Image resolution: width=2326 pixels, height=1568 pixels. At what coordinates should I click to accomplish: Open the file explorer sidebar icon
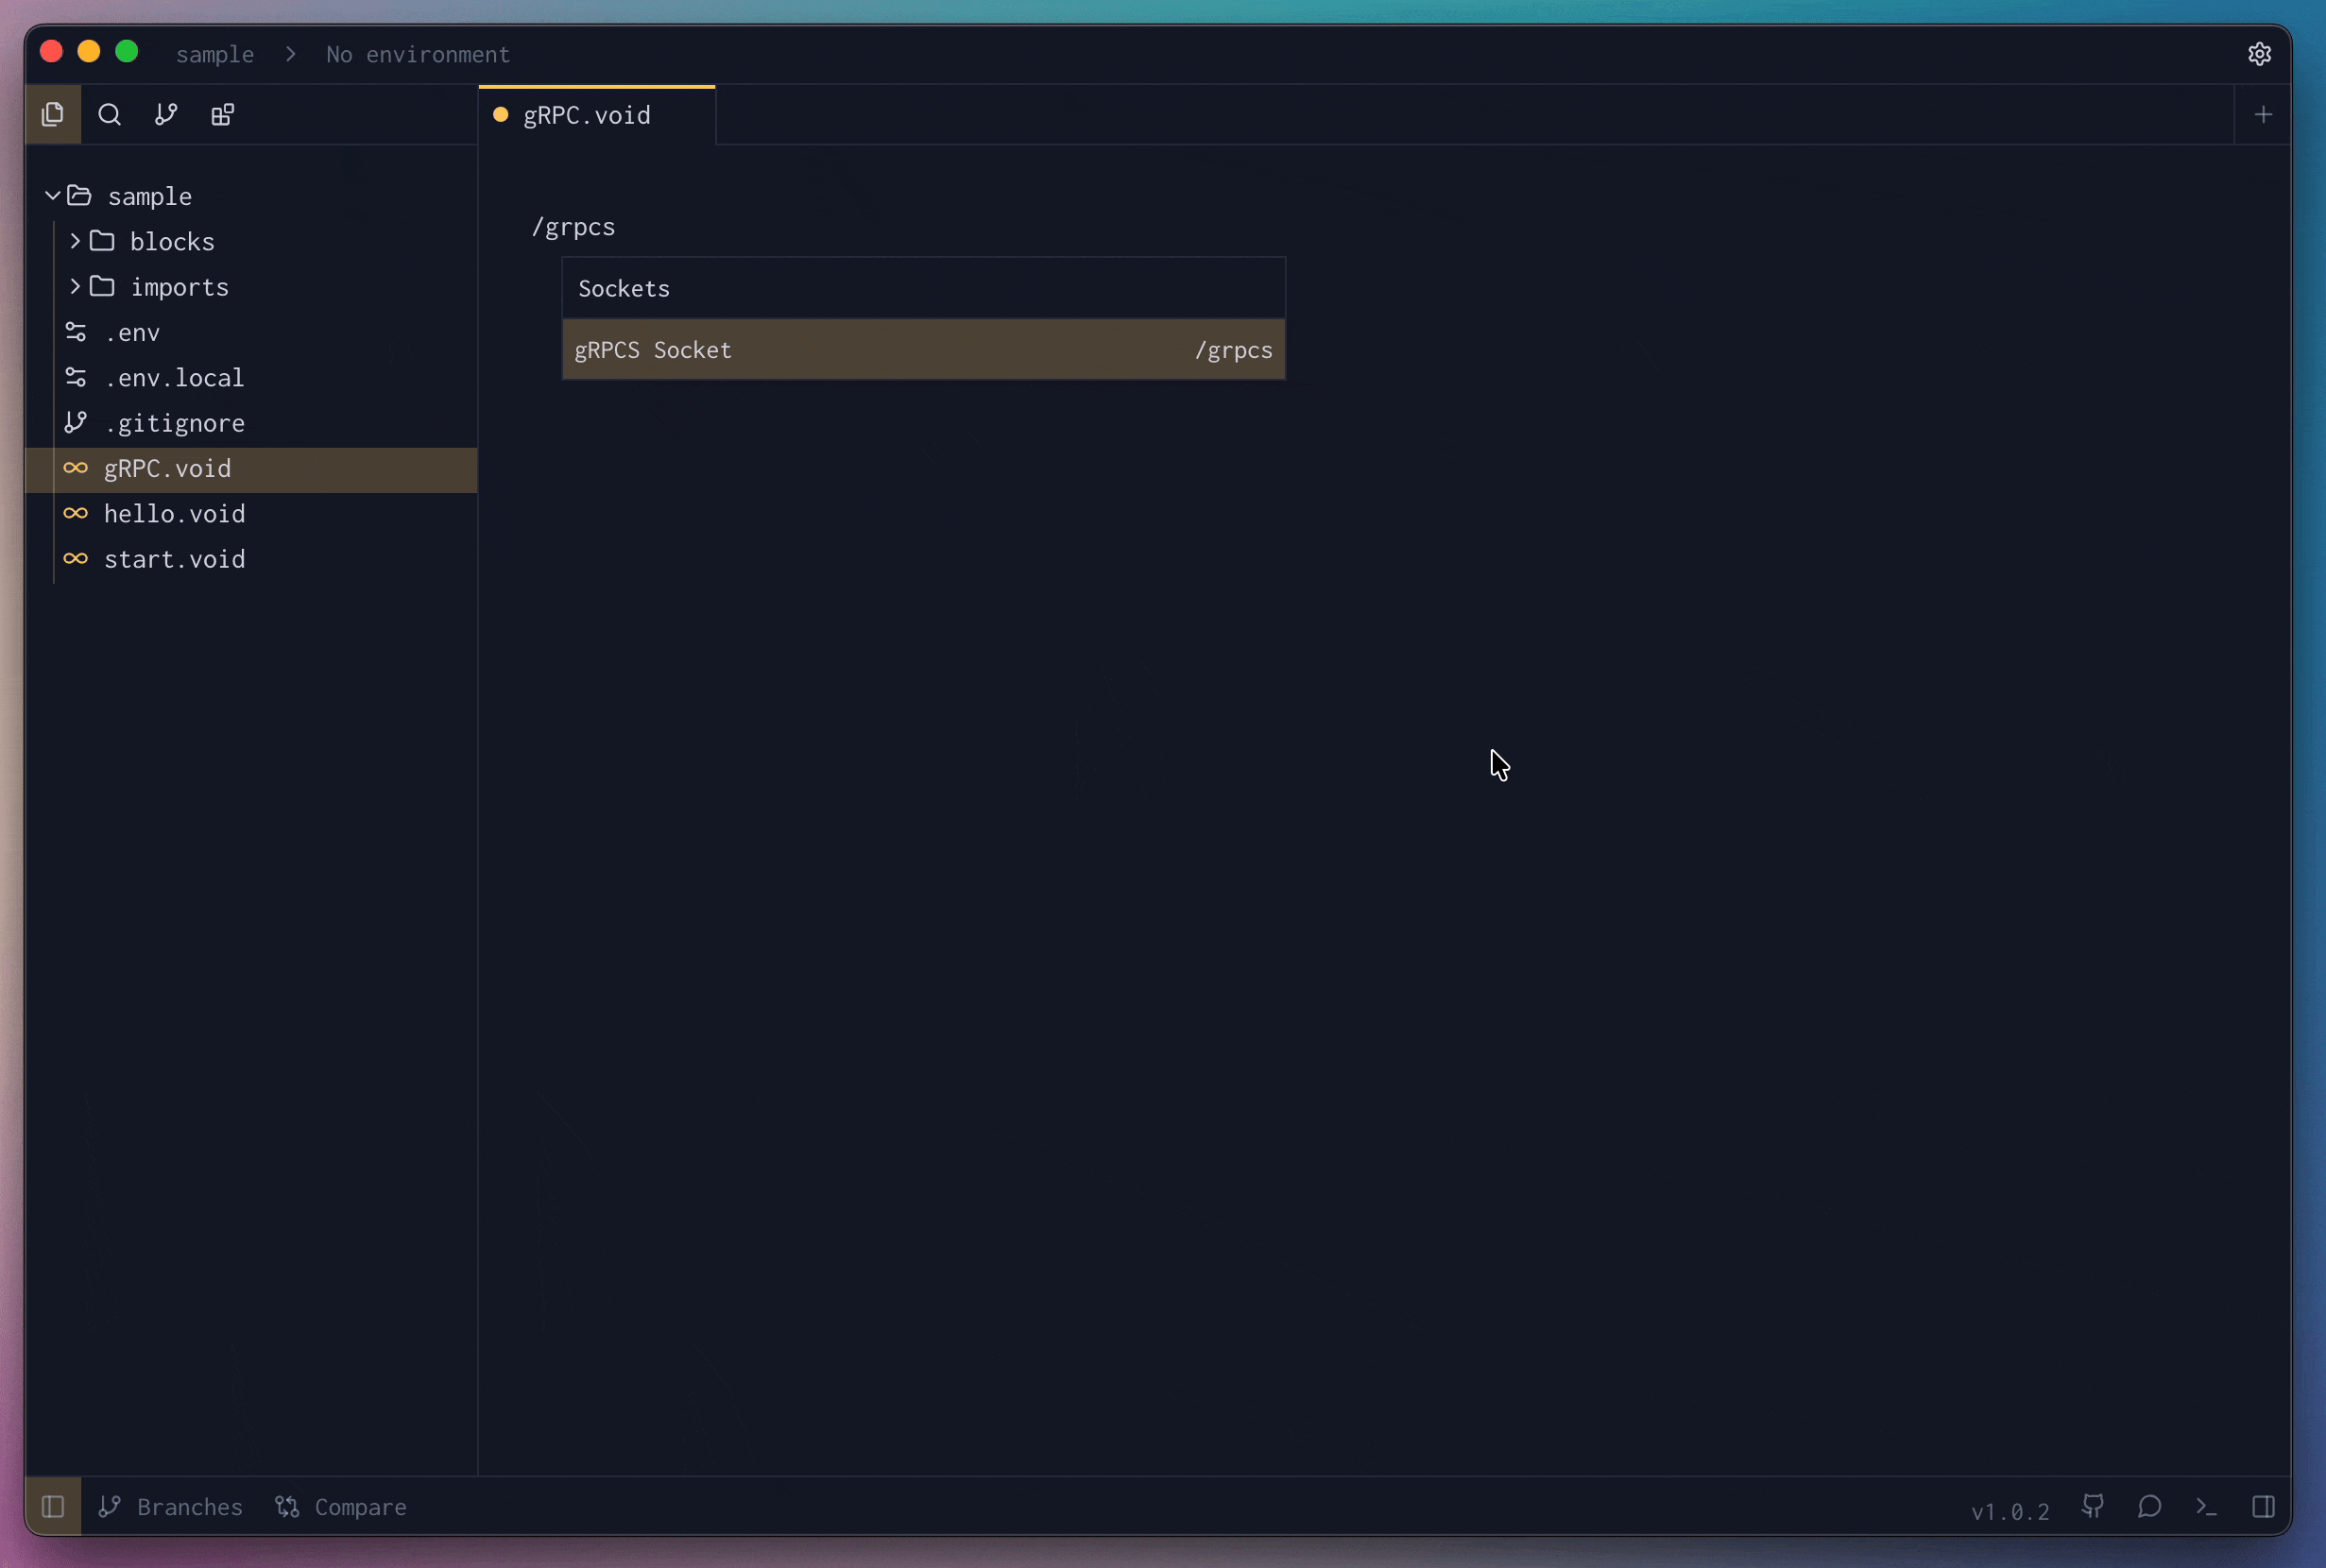click(x=53, y=115)
